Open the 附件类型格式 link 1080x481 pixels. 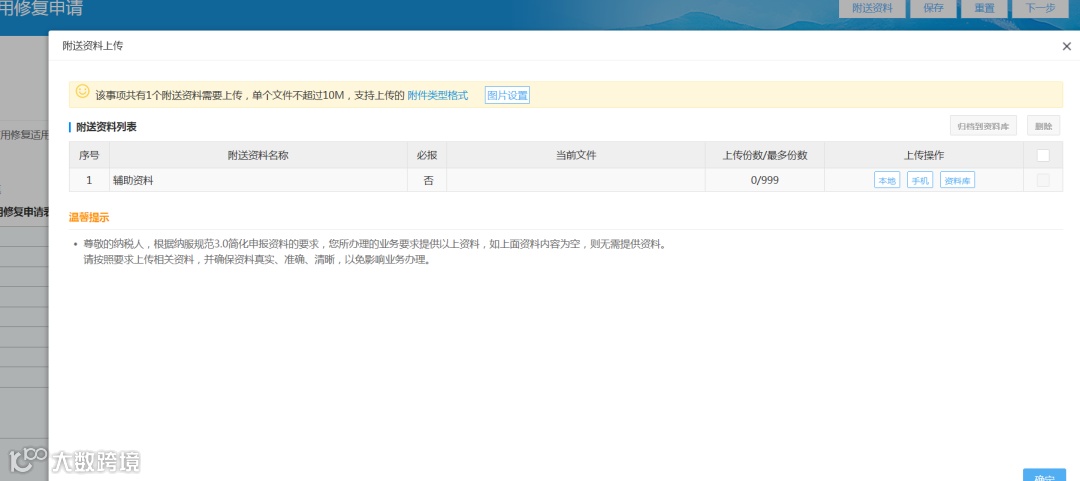437,95
